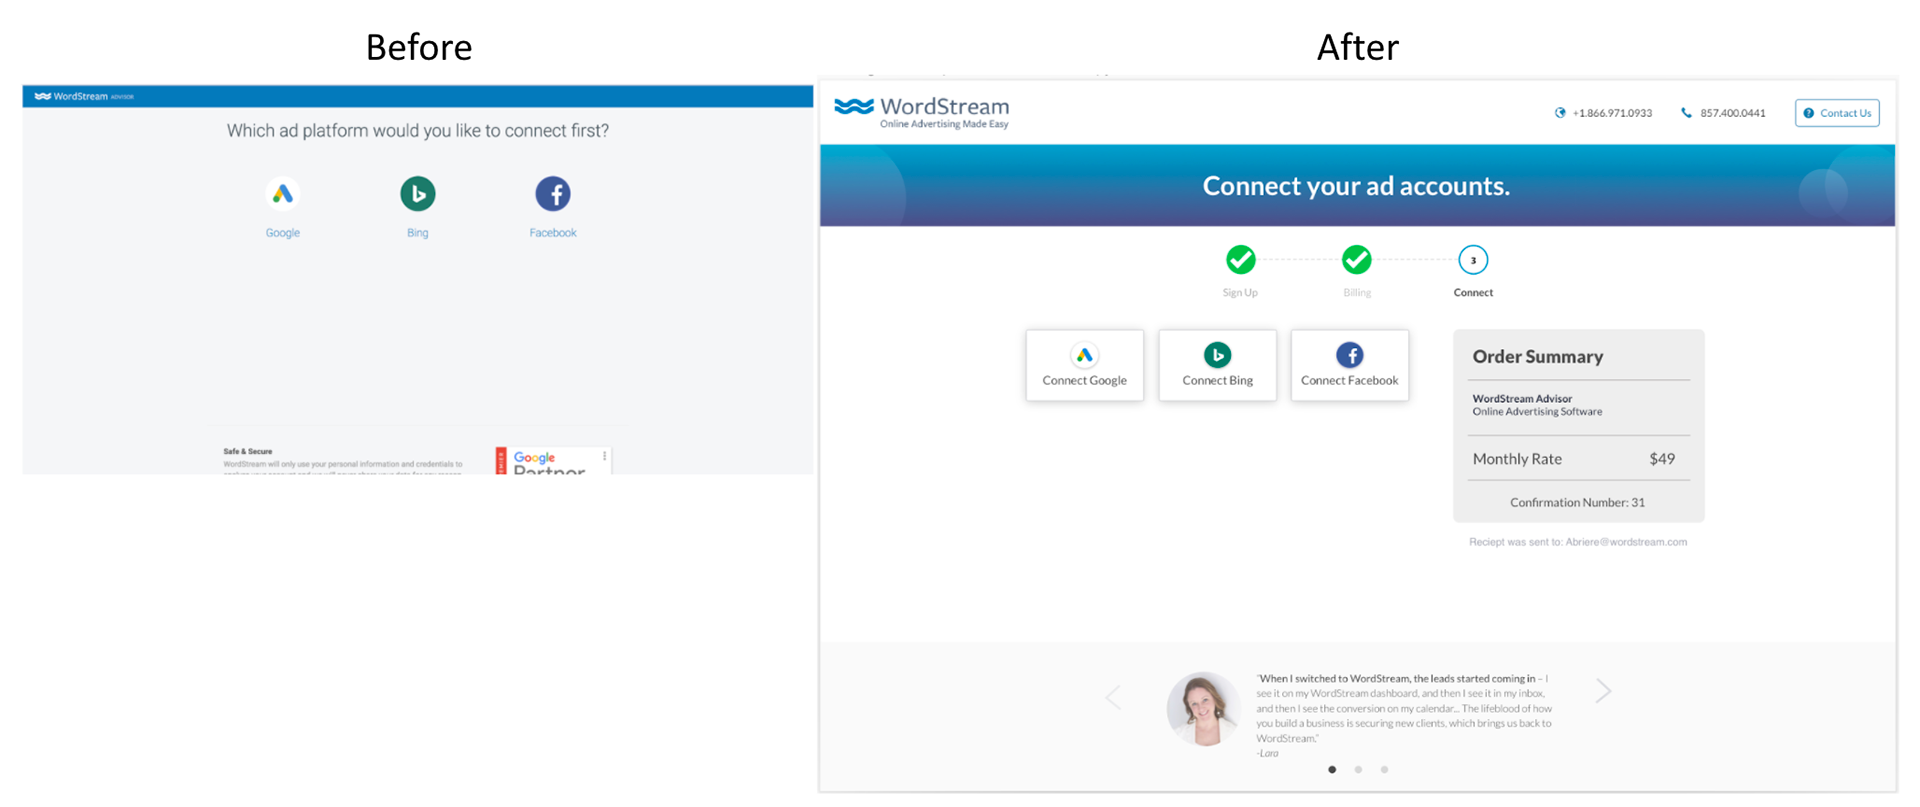This screenshot has height=807, width=1920.
Task: Select the first testimonial carousel dot
Action: 1332,770
